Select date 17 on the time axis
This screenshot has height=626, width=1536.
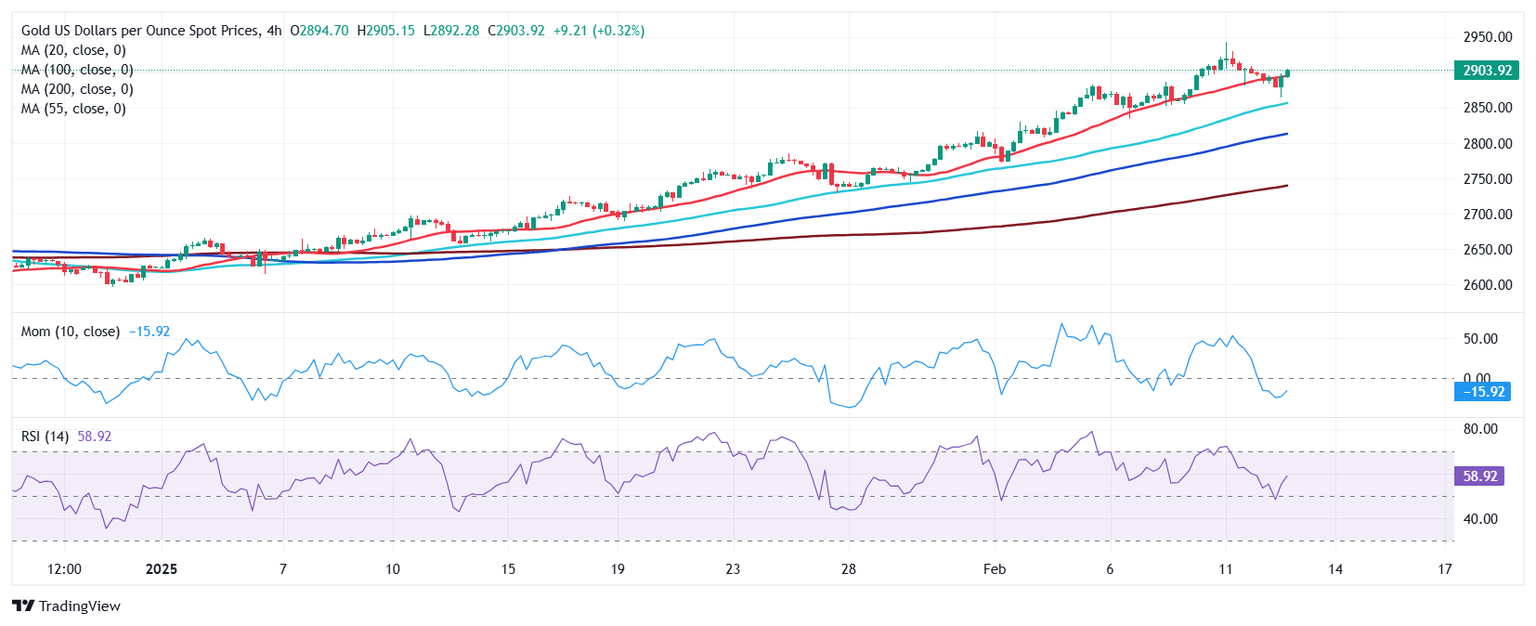[1444, 568]
